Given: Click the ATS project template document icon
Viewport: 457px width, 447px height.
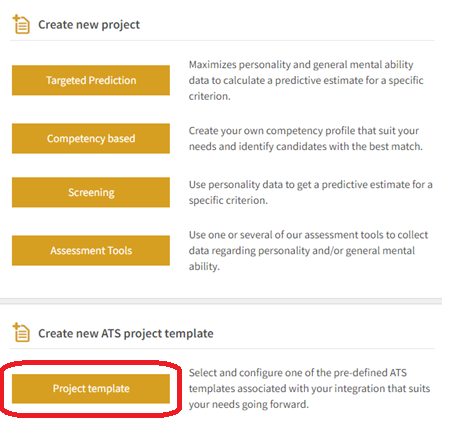Looking at the screenshot, I should 21,333.
